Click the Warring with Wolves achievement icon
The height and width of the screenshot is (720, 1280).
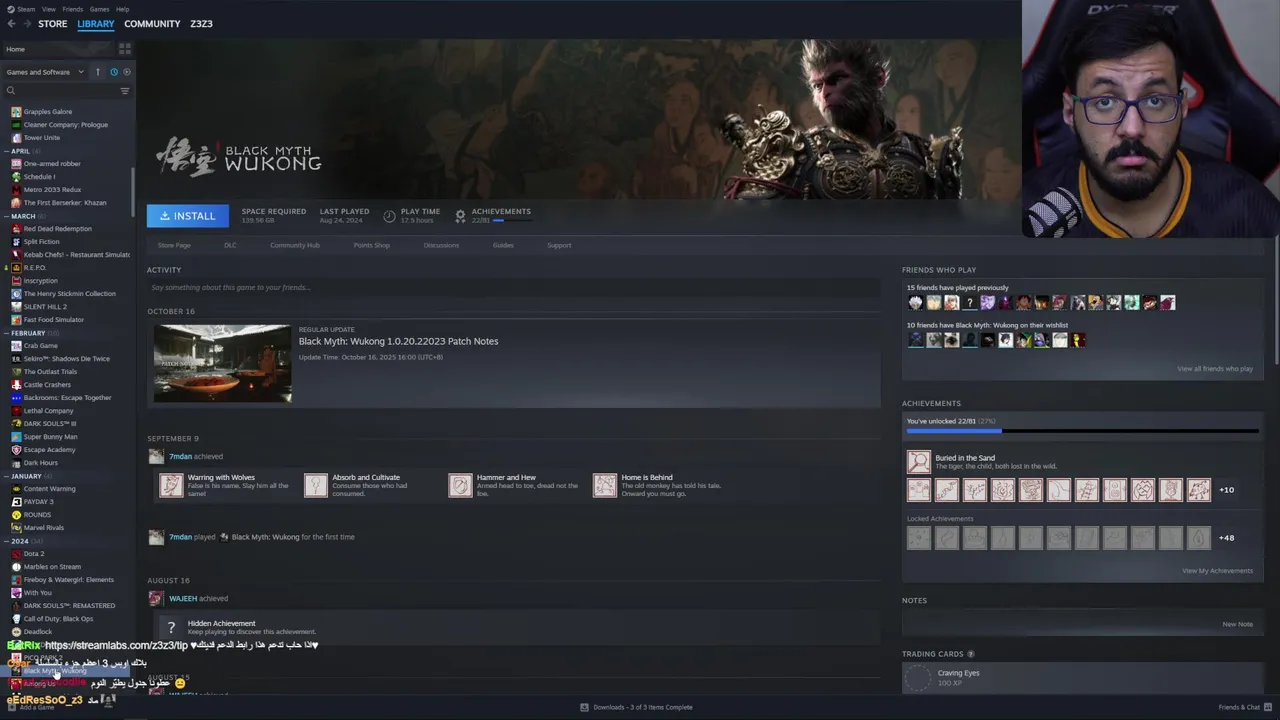point(172,485)
